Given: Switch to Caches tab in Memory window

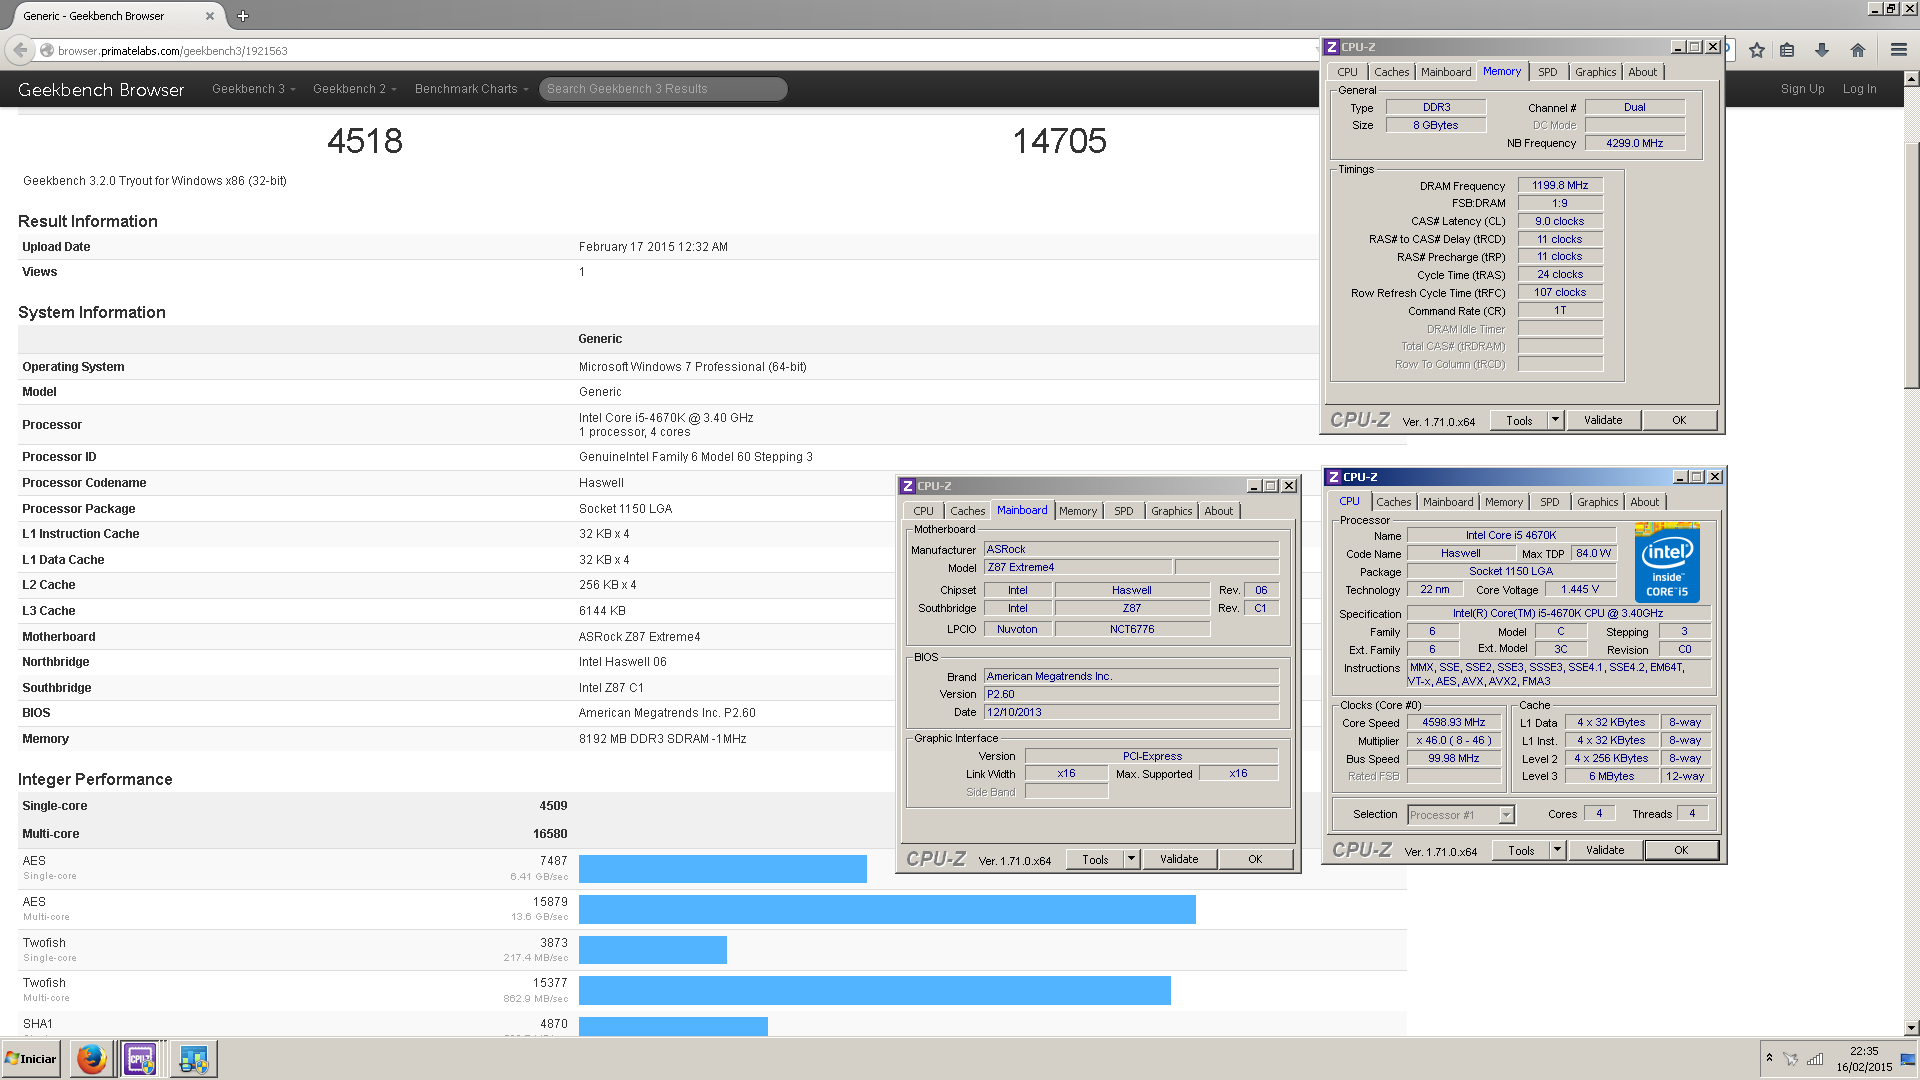Looking at the screenshot, I should pyautogui.click(x=1391, y=72).
